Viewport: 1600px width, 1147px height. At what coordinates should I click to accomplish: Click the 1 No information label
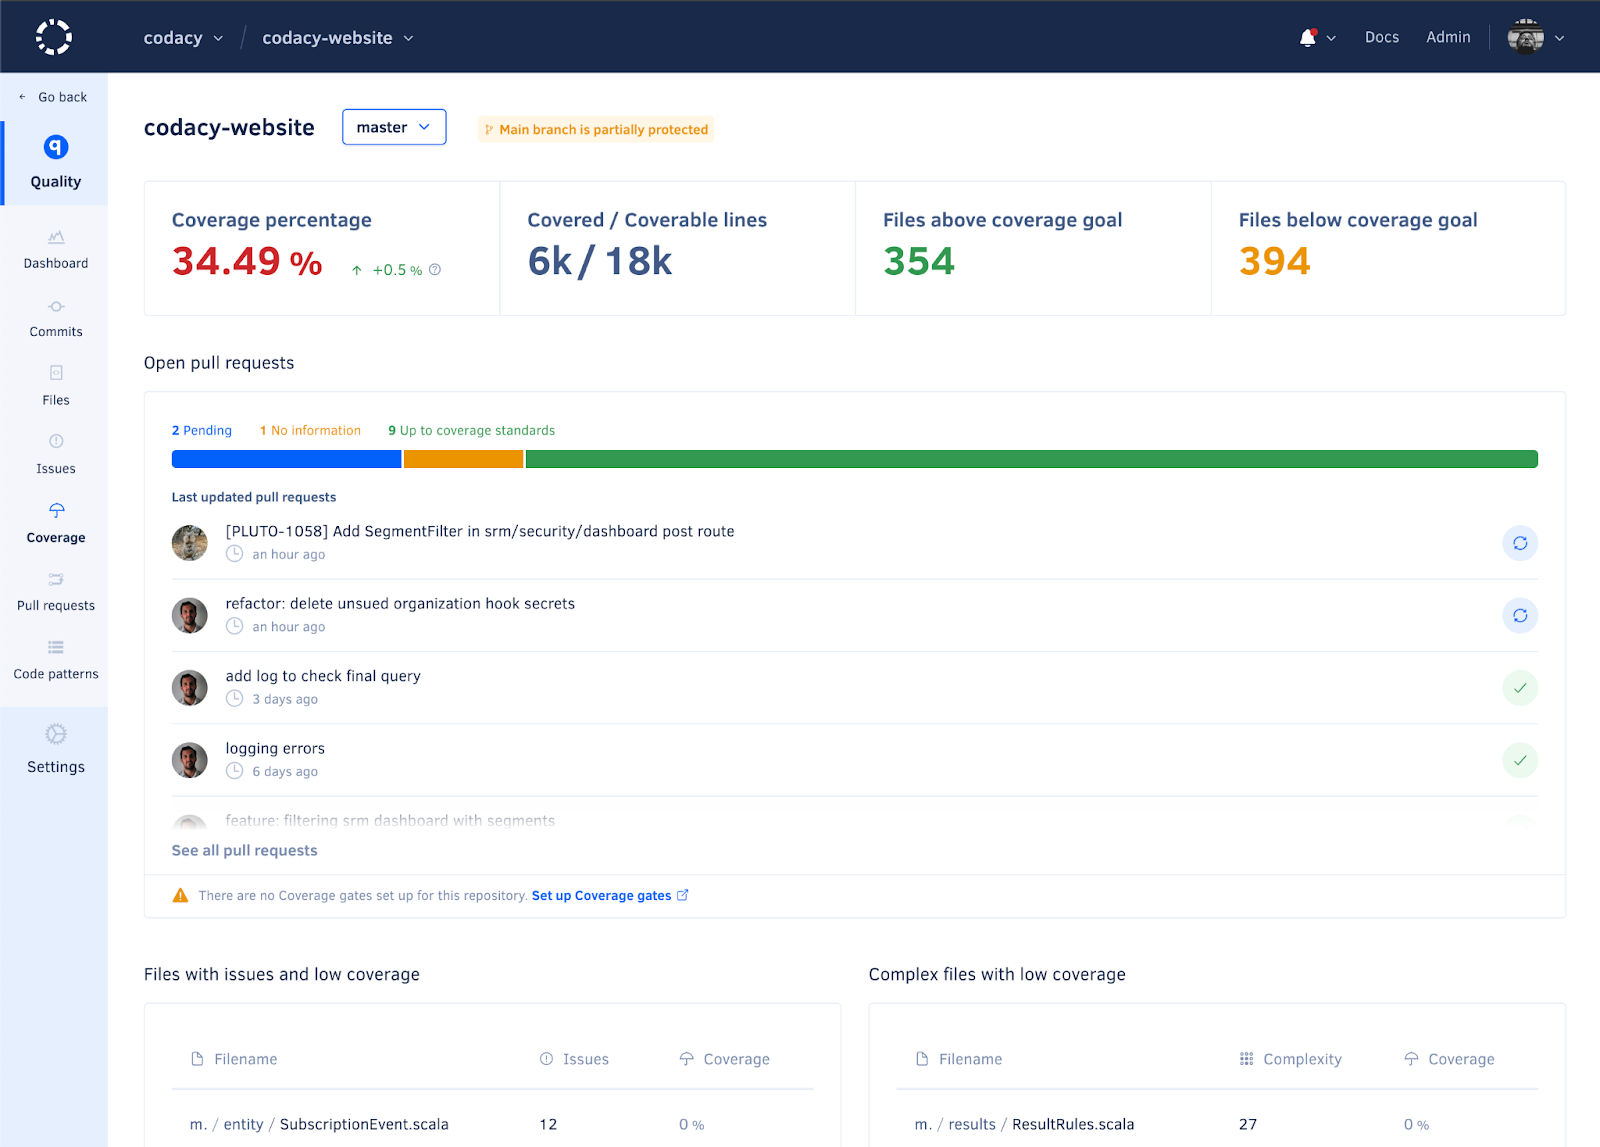(310, 431)
